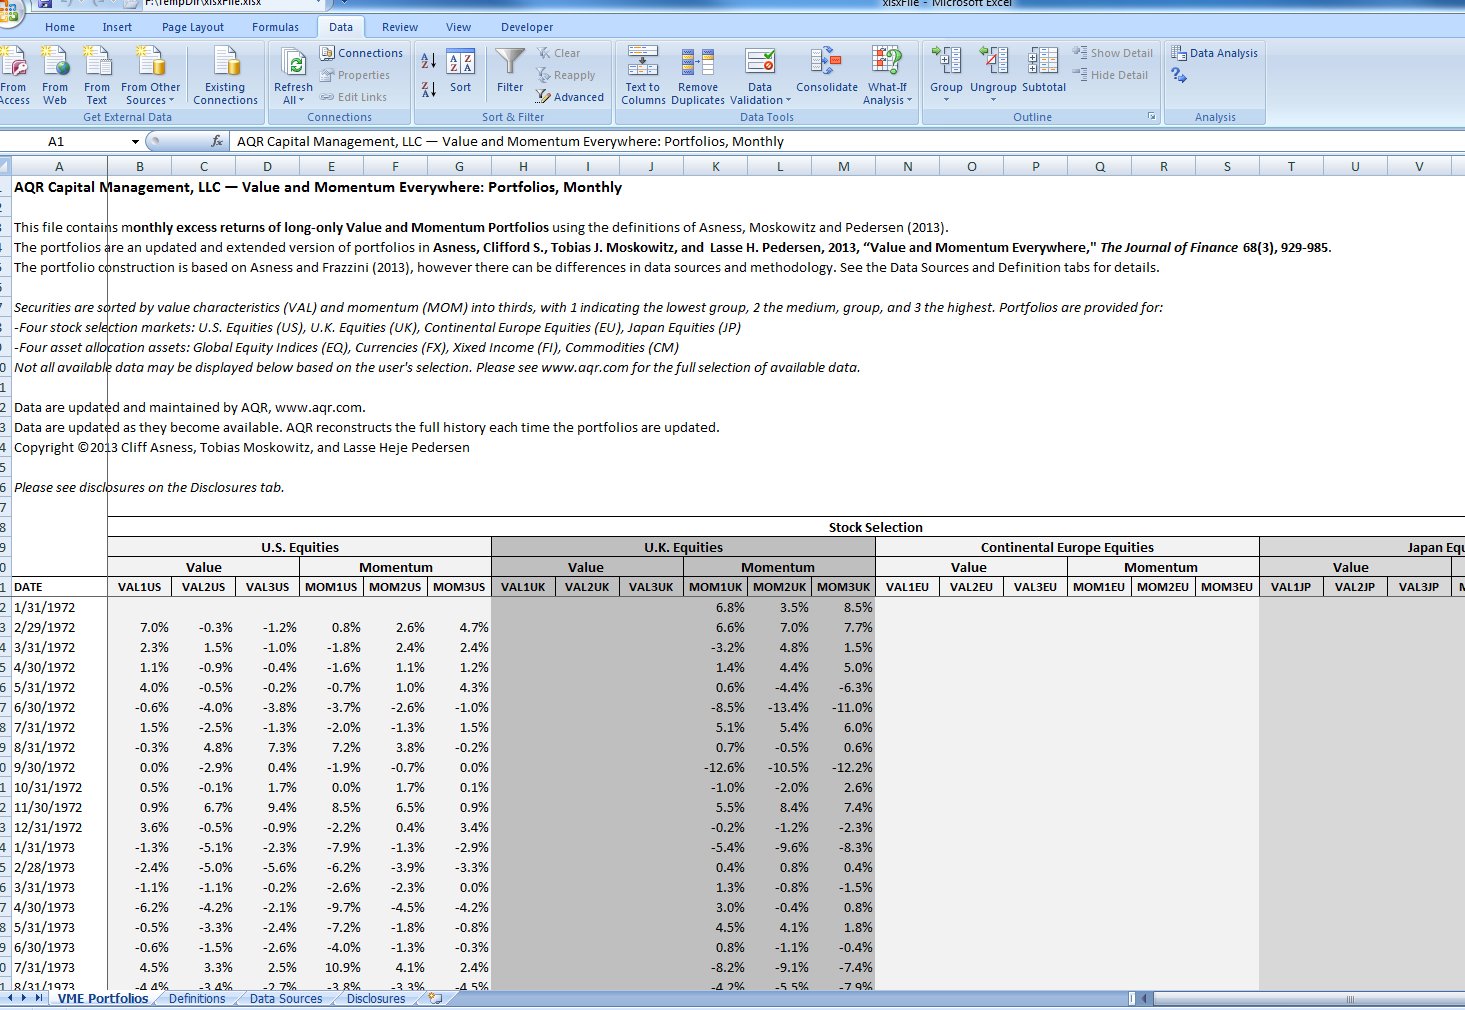Screen dimensions: 1465x1010
Task: Open the Office button menu
Action: [x=10, y=12]
